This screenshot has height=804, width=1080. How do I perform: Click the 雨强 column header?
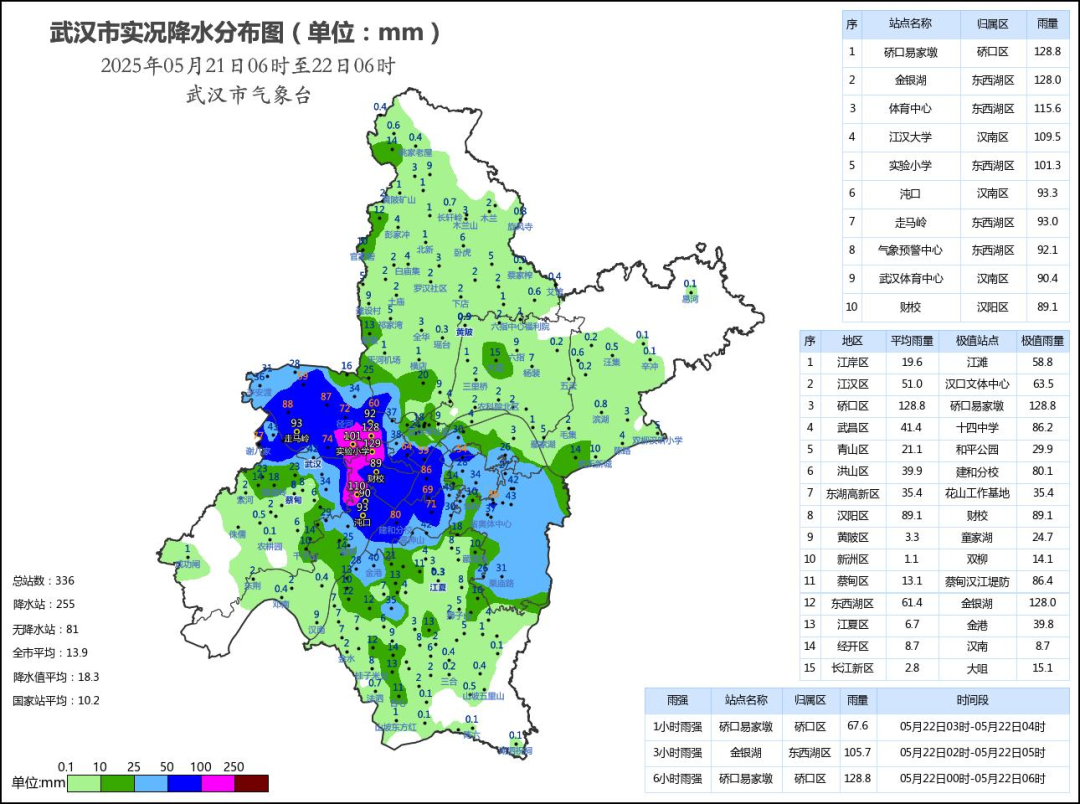[x=677, y=700]
